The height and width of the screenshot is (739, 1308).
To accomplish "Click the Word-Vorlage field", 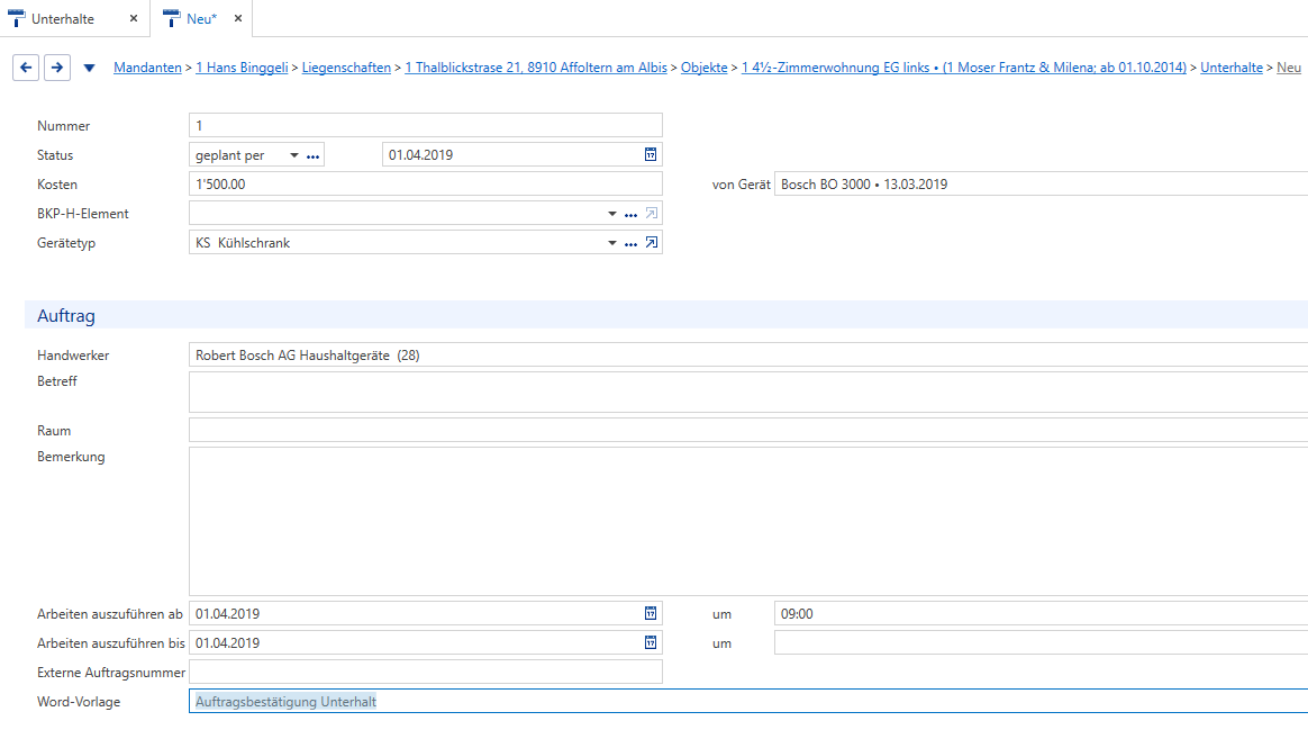I will pos(748,701).
